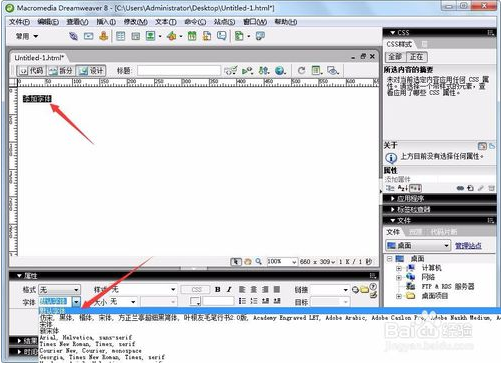Justify the text alignment
The width and height of the screenshot is (502, 372).
[x=277, y=289]
